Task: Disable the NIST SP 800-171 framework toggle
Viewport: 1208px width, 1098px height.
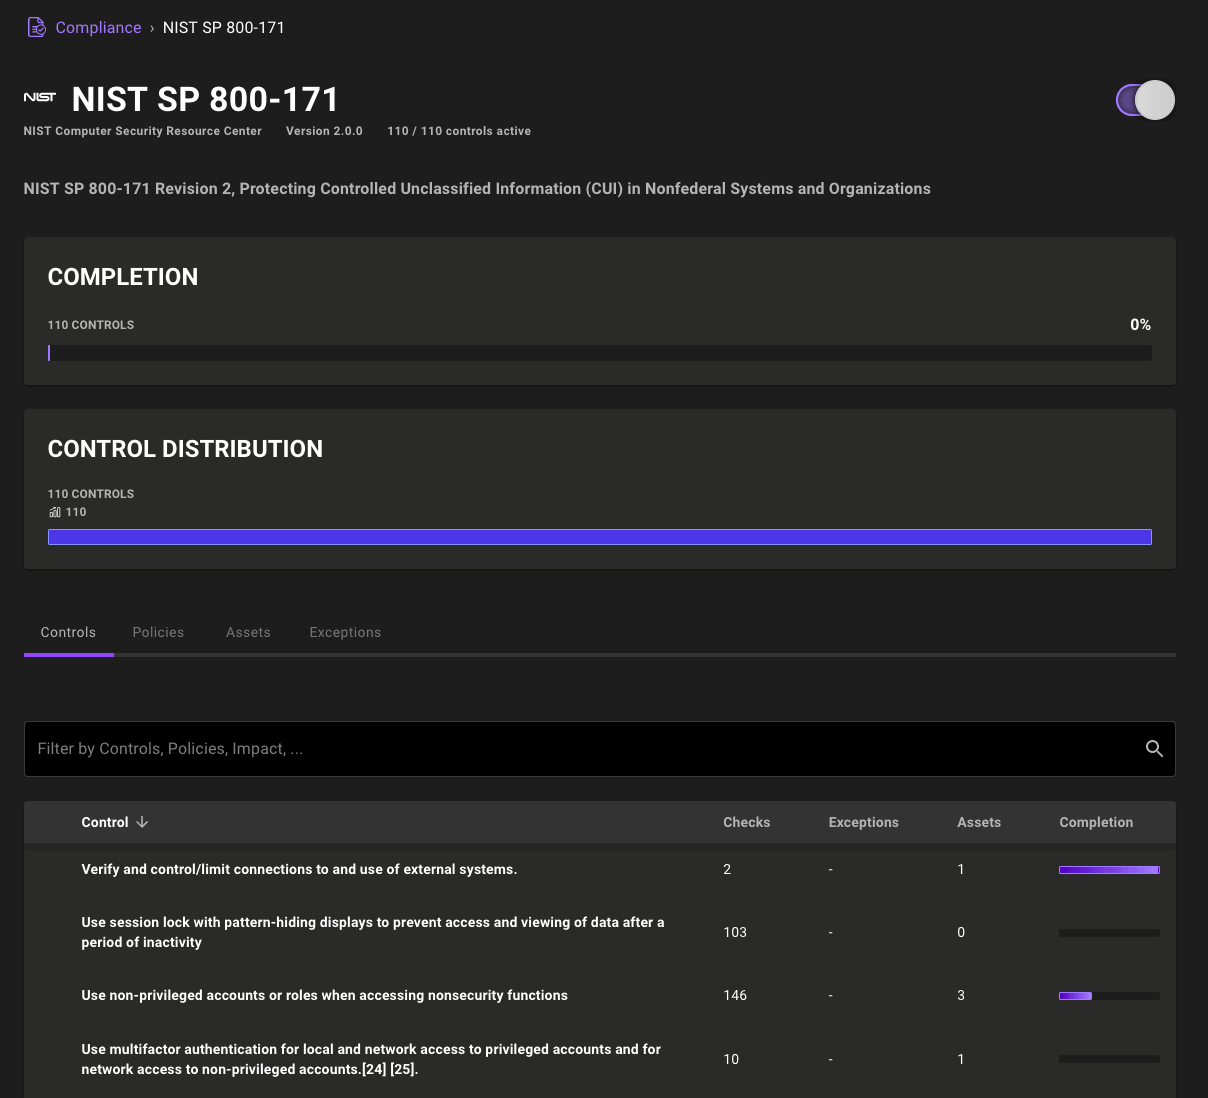Action: click(1144, 100)
